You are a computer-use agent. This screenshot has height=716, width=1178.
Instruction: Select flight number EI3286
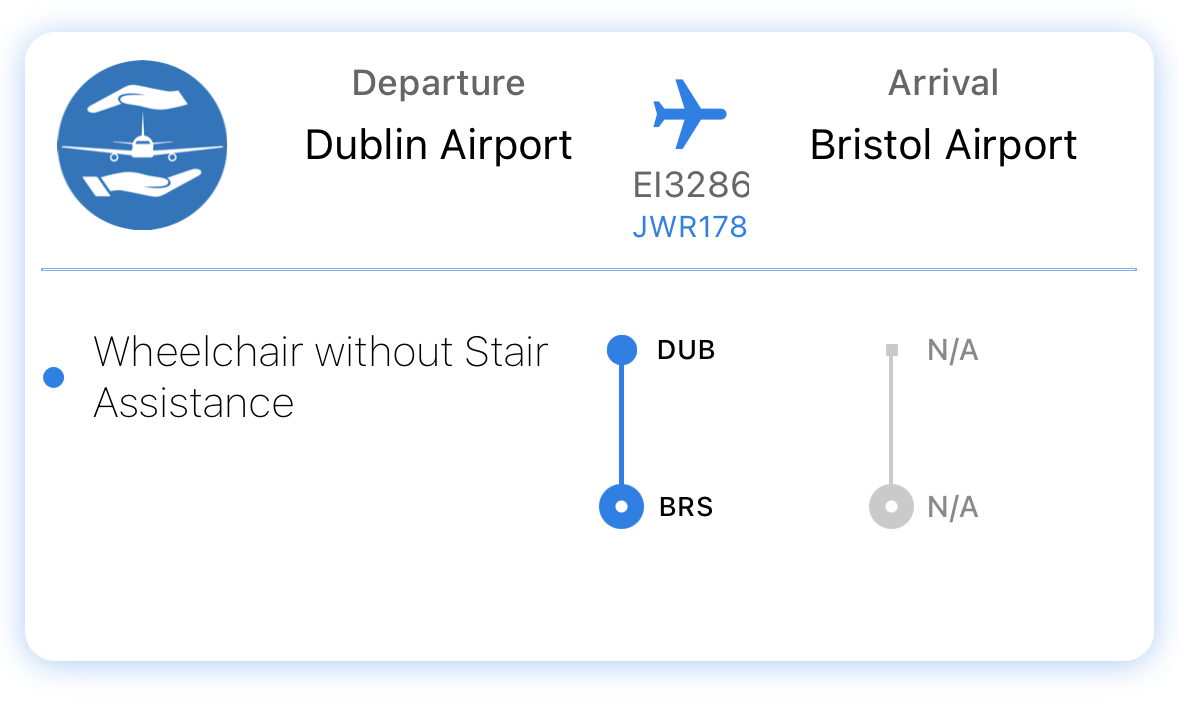point(690,185)
